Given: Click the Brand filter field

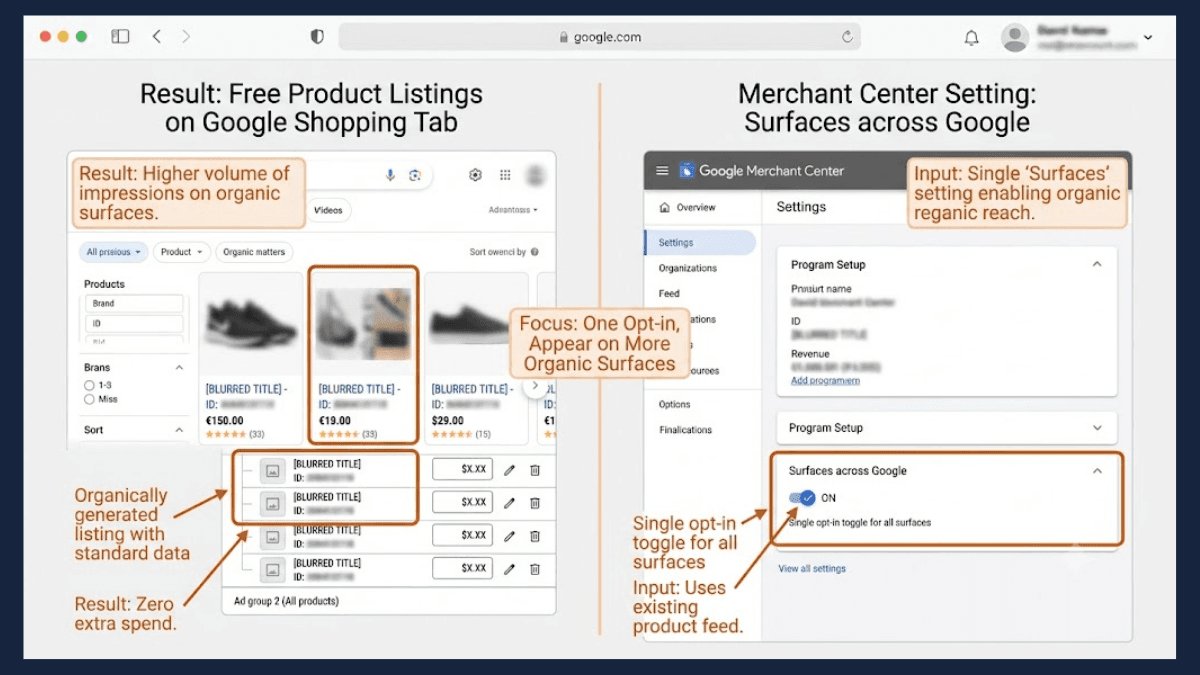Looking at the screenshot, I should 134,303.
